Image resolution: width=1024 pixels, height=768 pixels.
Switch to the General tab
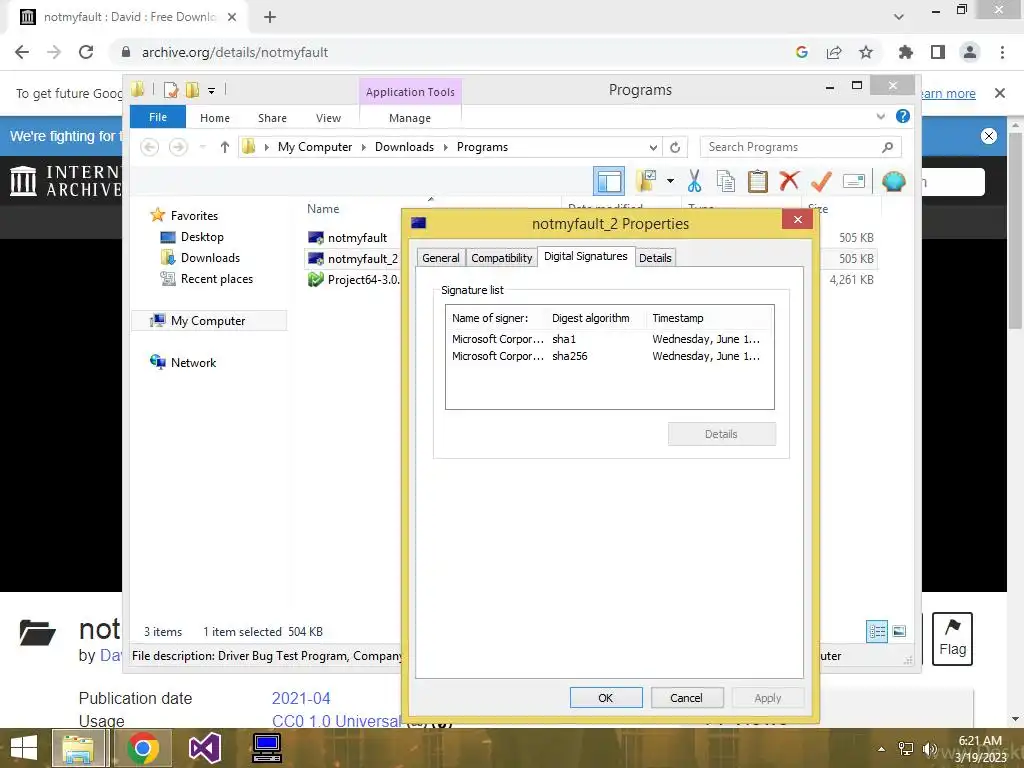pyautogui.click(x=440, y=258)
